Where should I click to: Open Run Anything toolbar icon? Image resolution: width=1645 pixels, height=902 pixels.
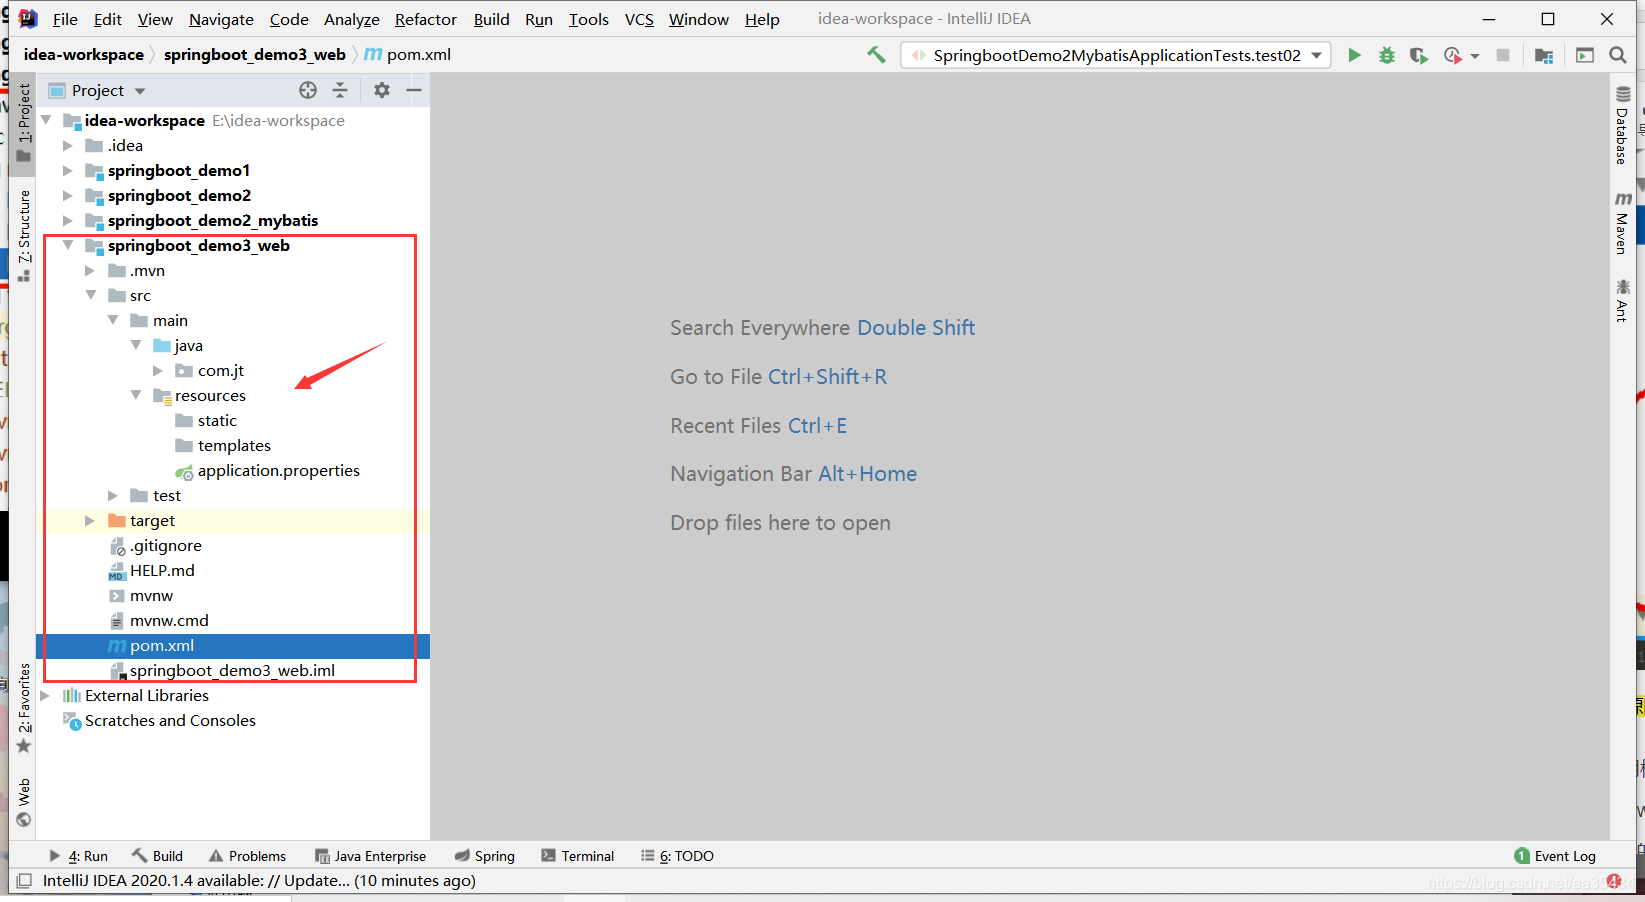[1585, 55]
